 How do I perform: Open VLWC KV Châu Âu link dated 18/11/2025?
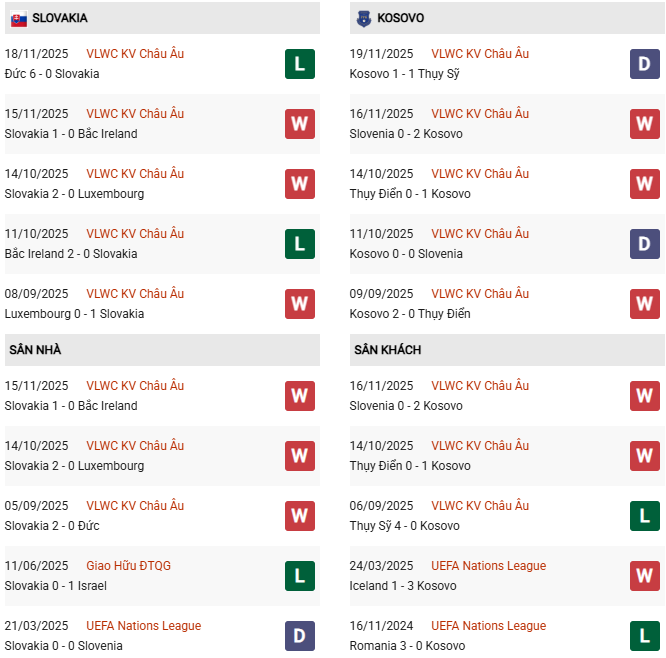tap(135, 54)
